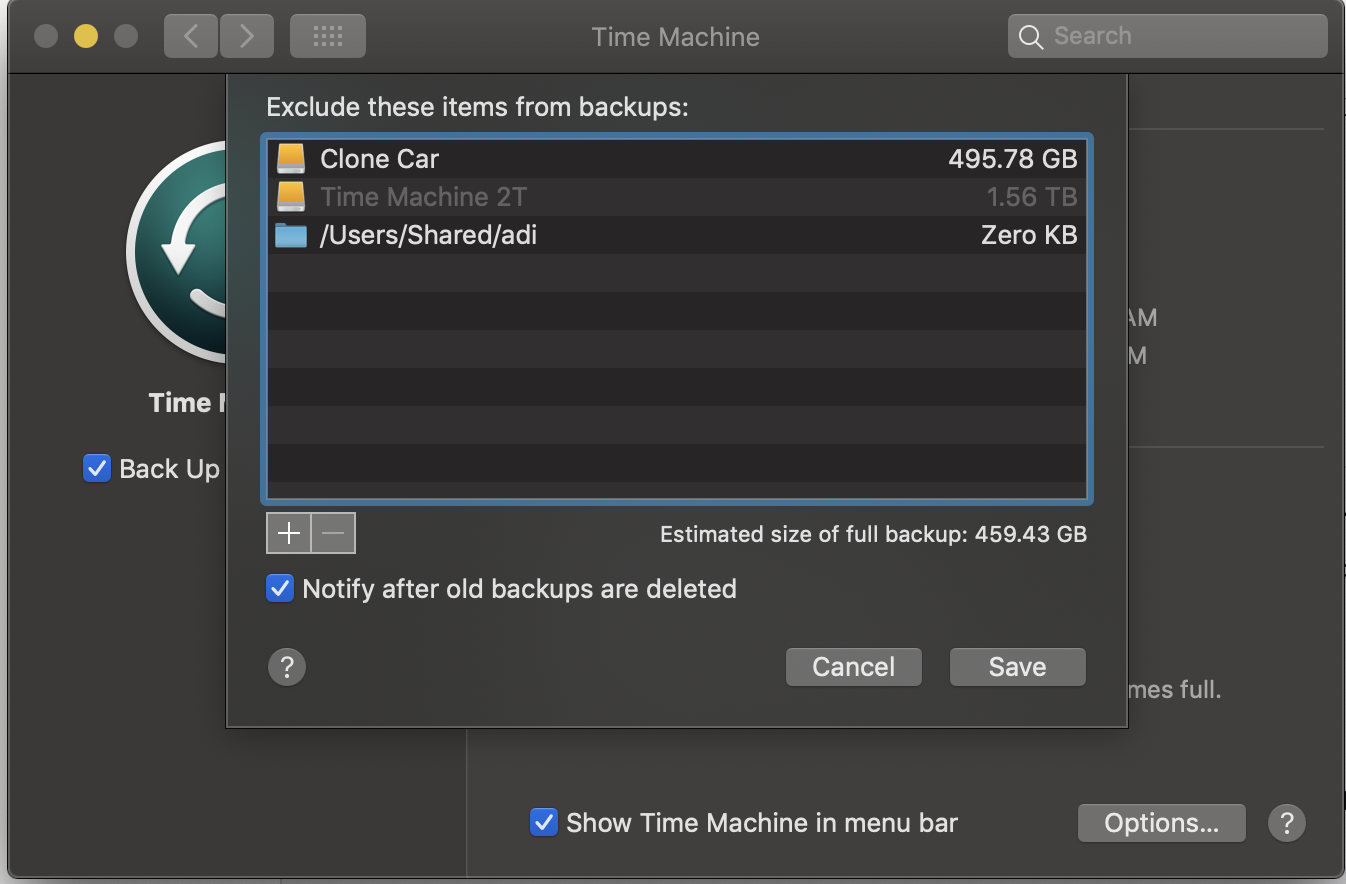Remove excluded item with minus button
1346x884 pixels.
tap(334, 534)
